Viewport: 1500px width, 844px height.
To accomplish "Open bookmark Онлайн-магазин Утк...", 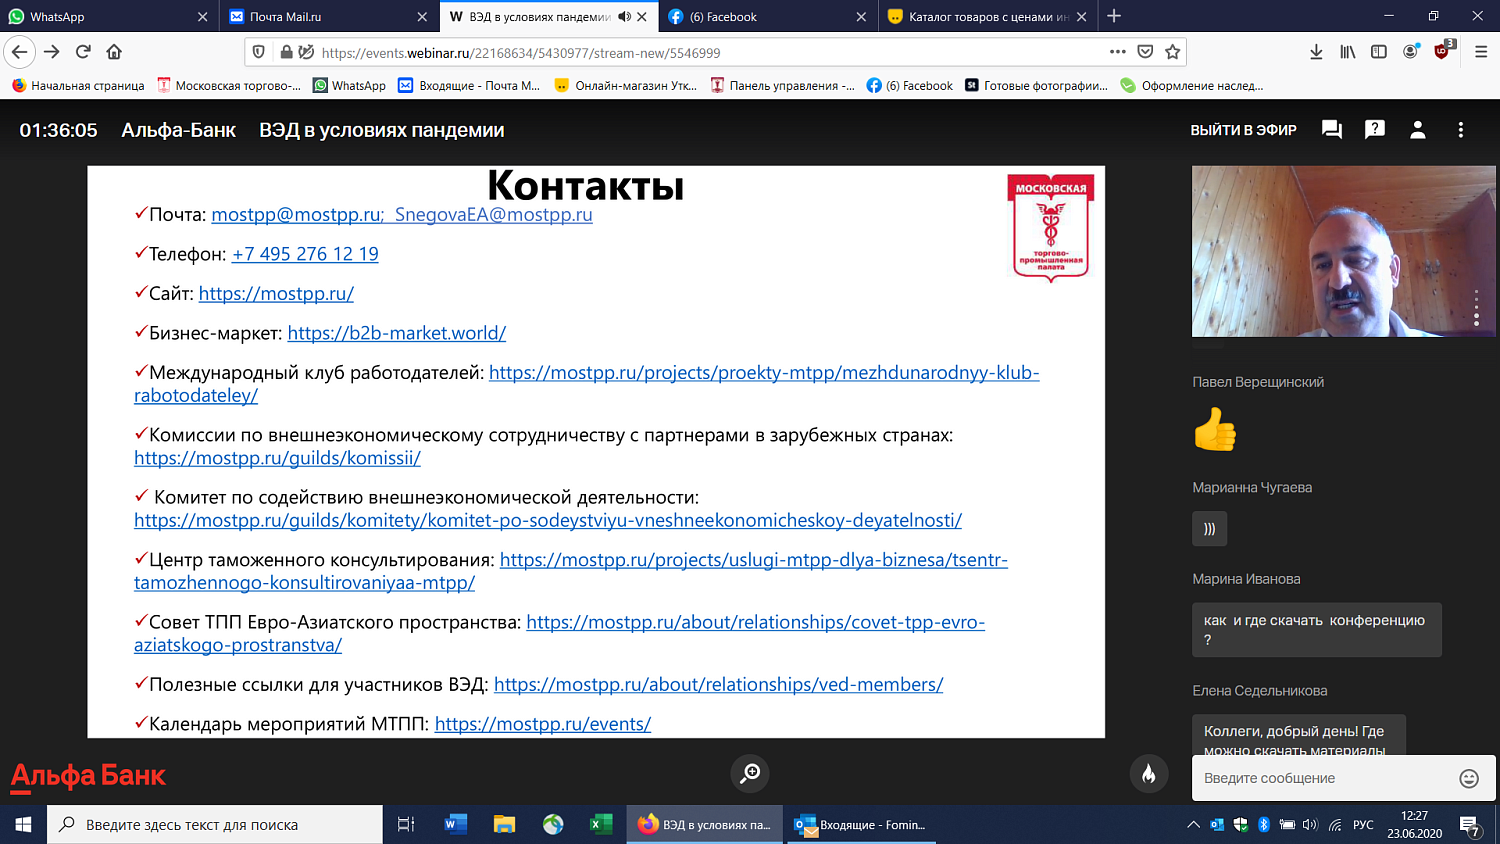I will 626,86.
